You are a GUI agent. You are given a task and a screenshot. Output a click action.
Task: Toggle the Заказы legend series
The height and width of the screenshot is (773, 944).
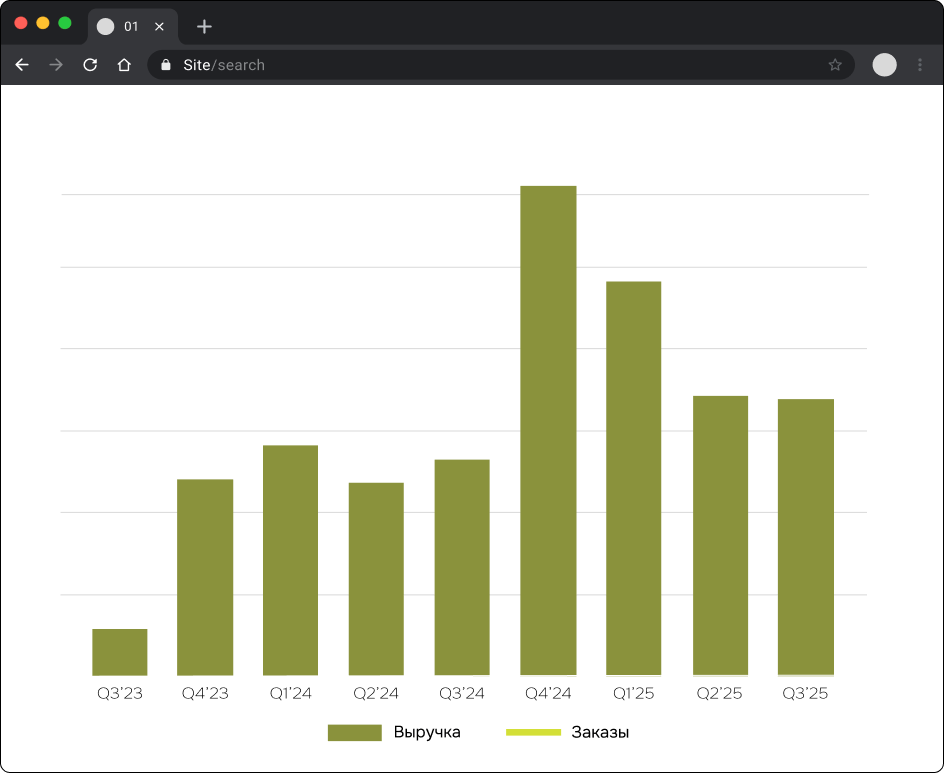[600, 733]
